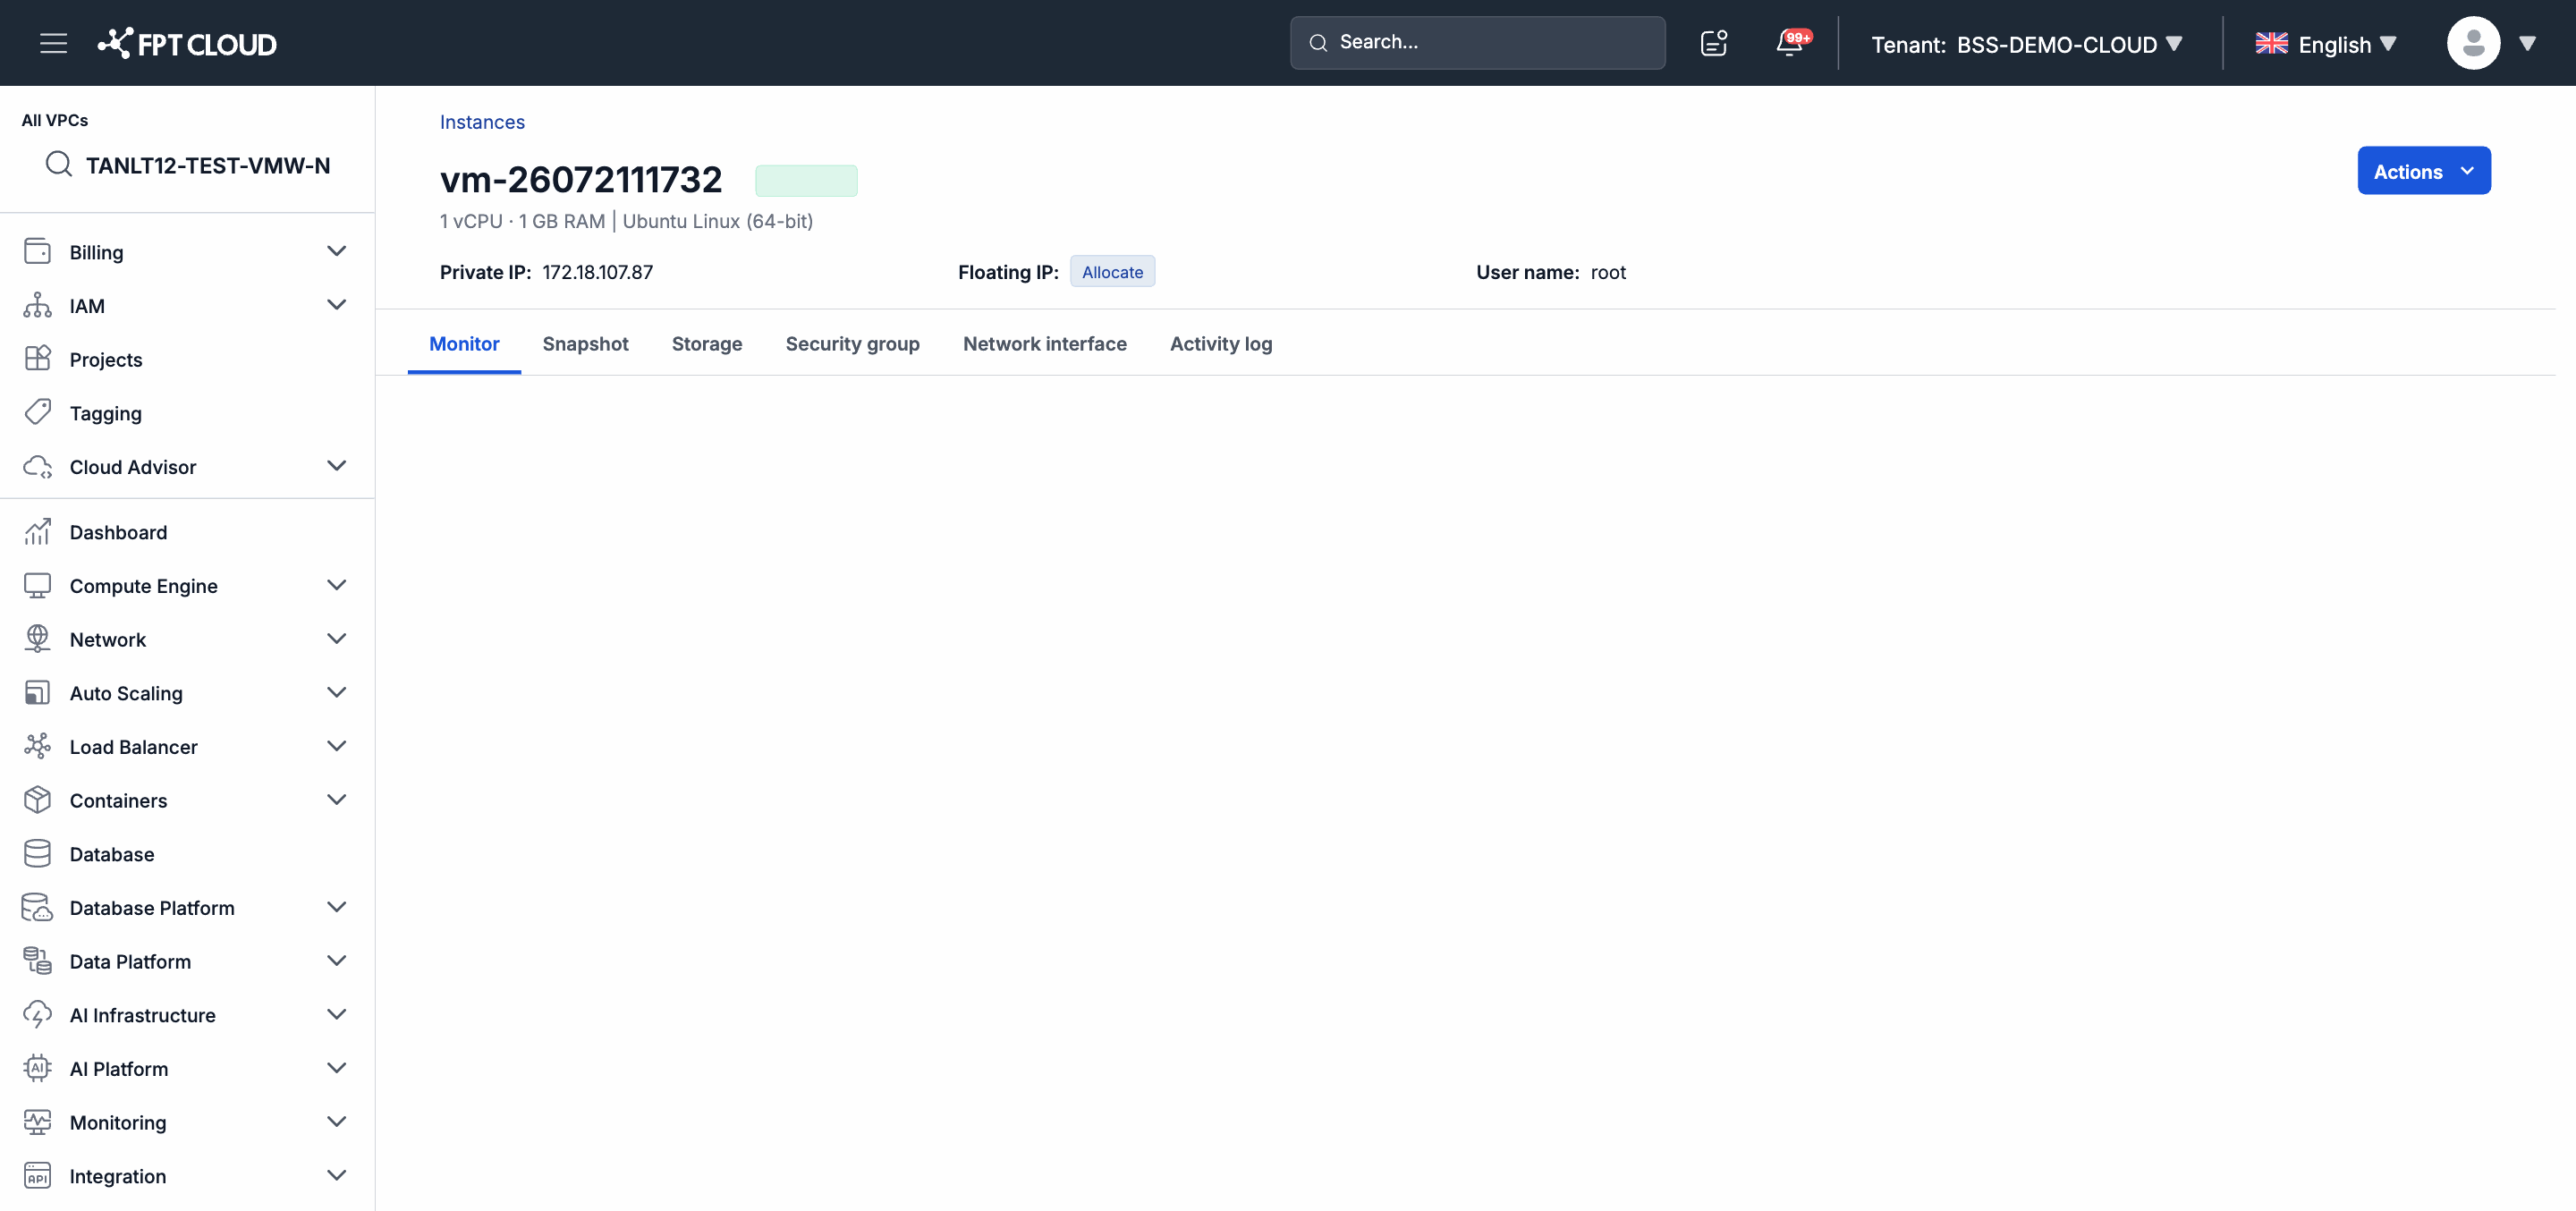
Task: Click the Billing wallet icon
Action: coord(37,251)
